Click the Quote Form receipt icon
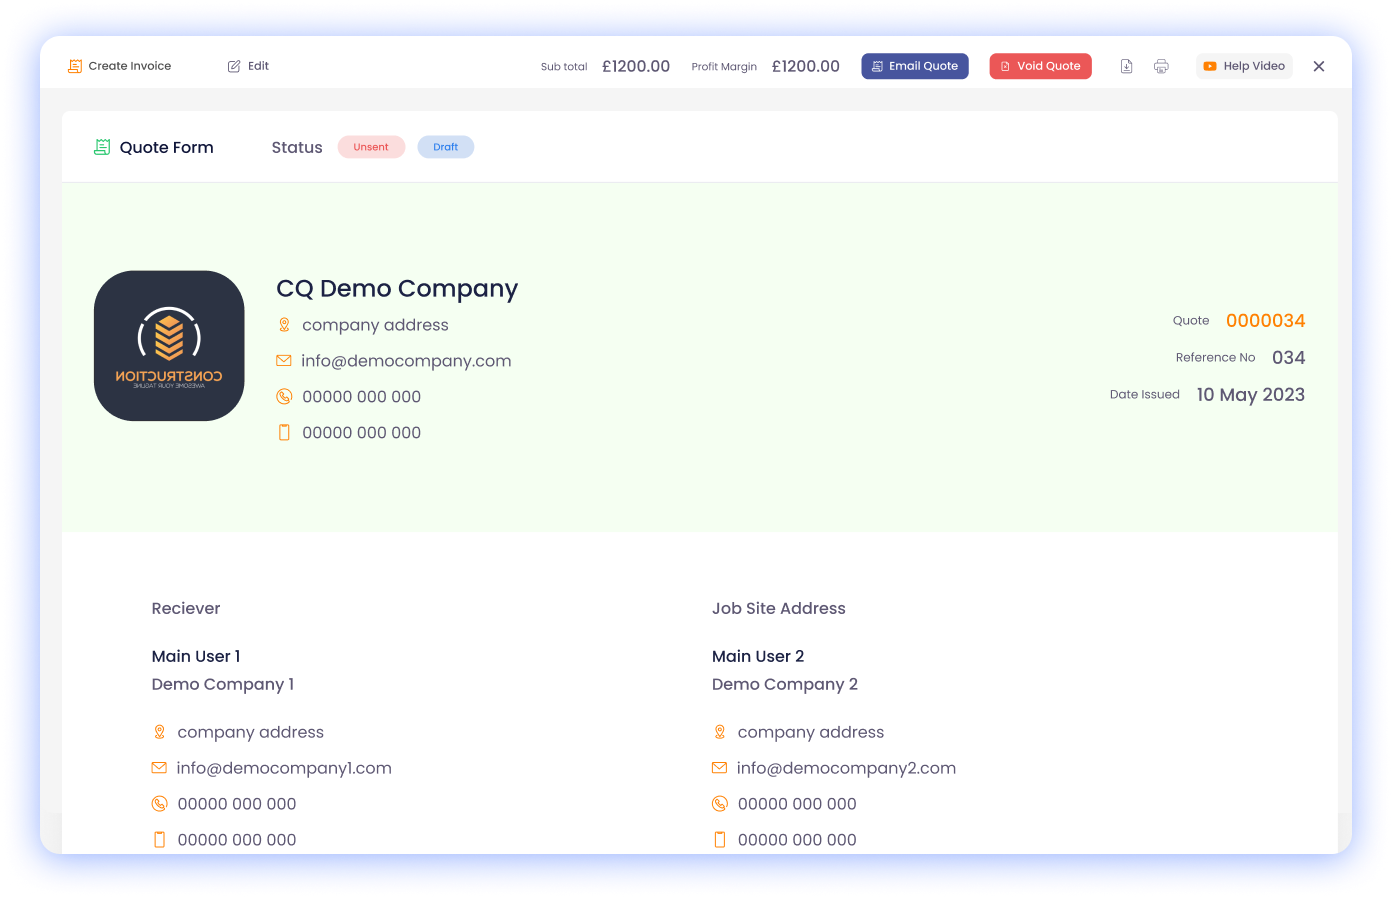1392x898 pixels. (102, 147)
